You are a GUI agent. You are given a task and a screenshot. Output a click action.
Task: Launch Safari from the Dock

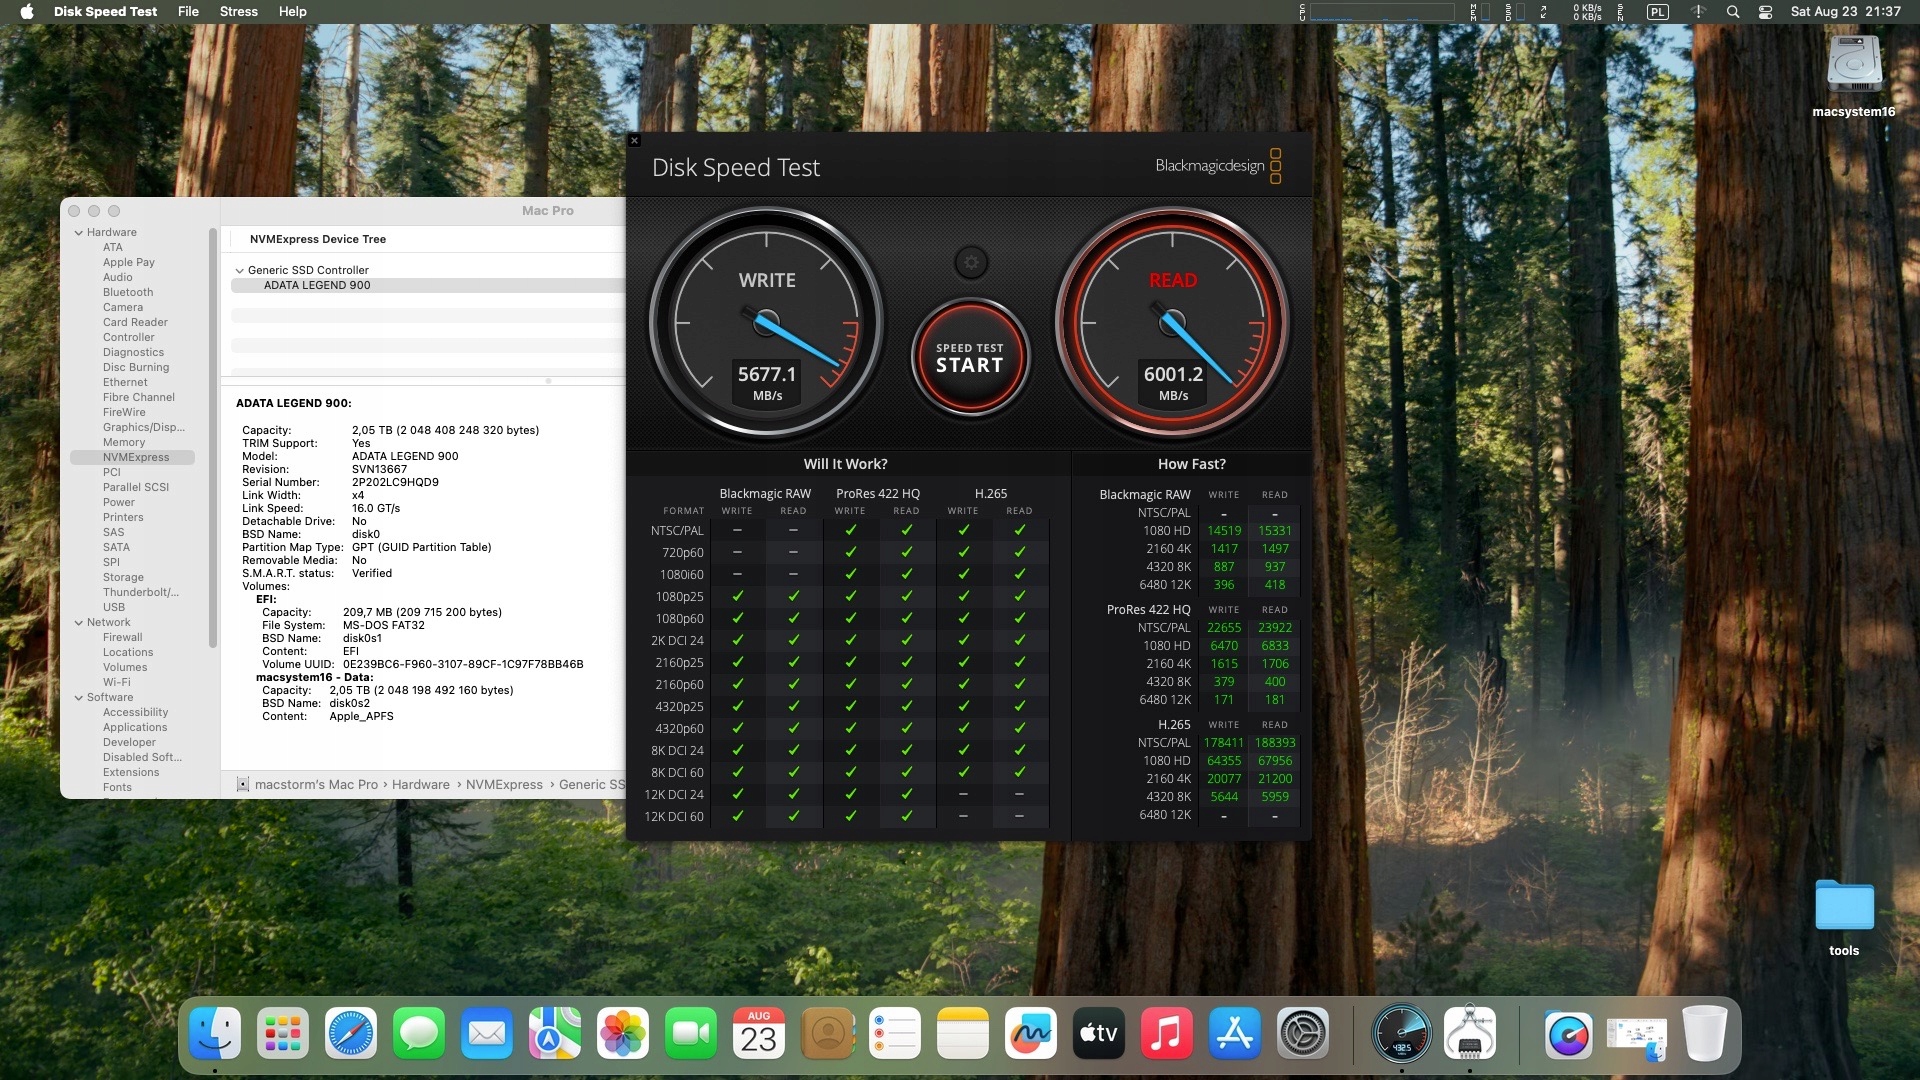[350, 1034]
